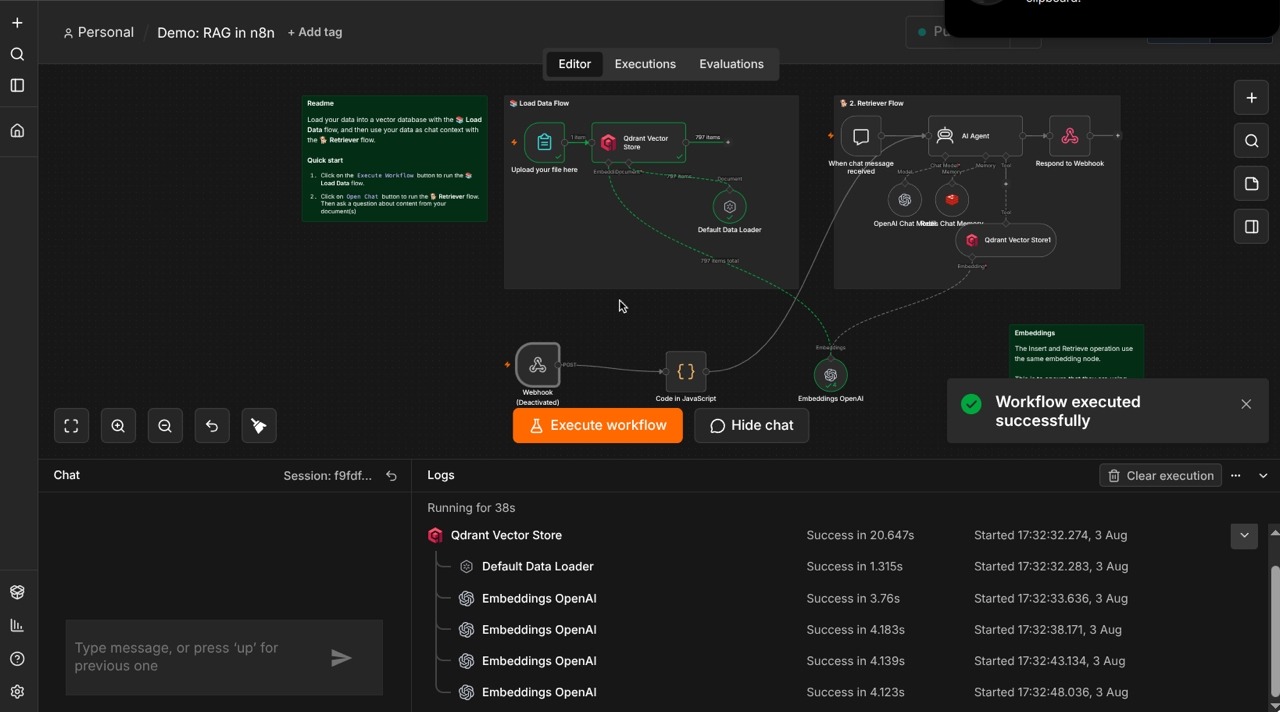This screenshot has width=1280, height=712.
Task: Click the Success in 20.647s status
Action: 860,536
